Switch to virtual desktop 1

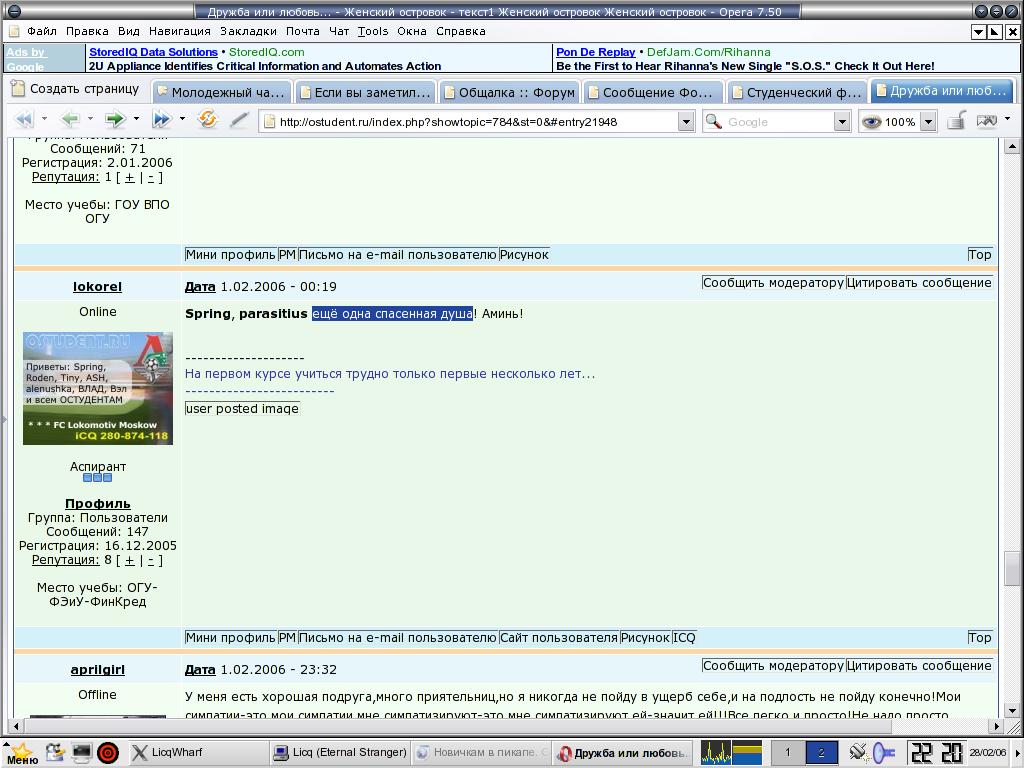pyautogui.click(x=787, y=753)
